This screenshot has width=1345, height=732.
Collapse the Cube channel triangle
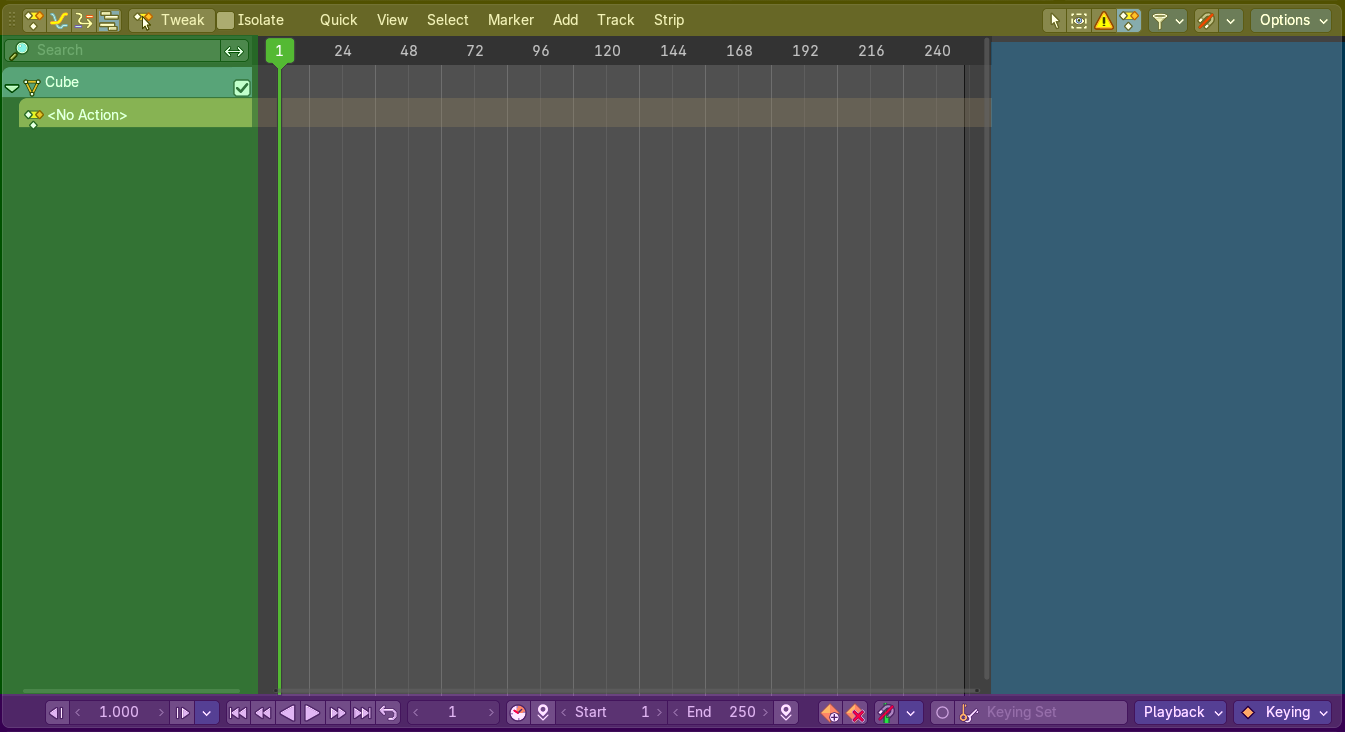[x=12, y=87]
